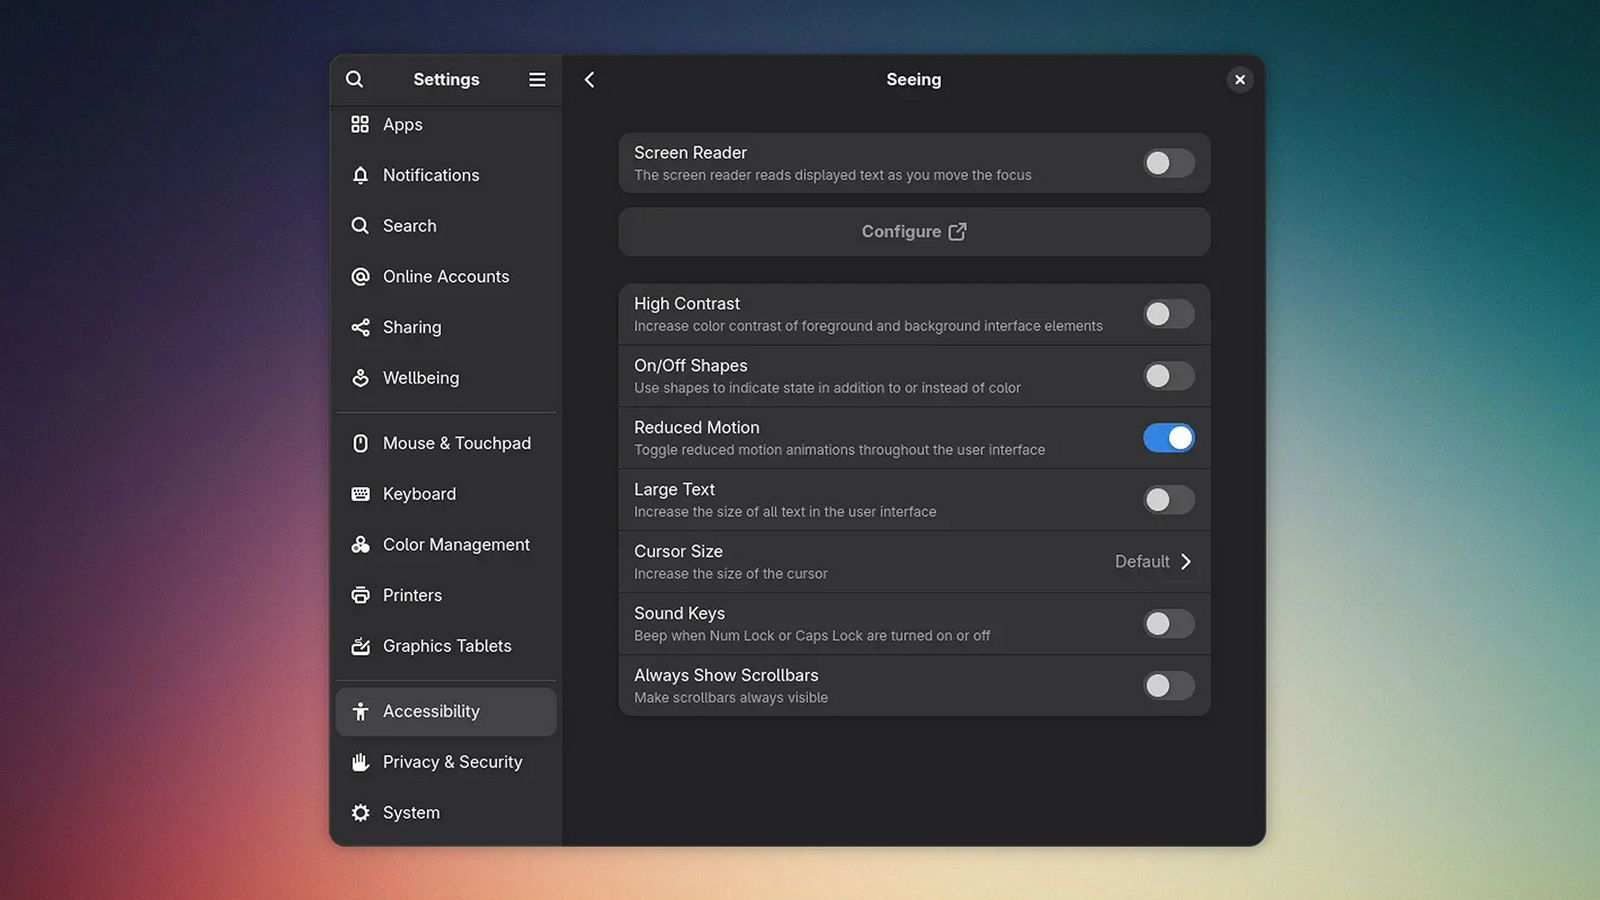Image resolution: width=1600 pixels, height=900 pixels.
Task: Click the Printers icon in sidebar
Action: pyautogui.click(x=361, y=595)
